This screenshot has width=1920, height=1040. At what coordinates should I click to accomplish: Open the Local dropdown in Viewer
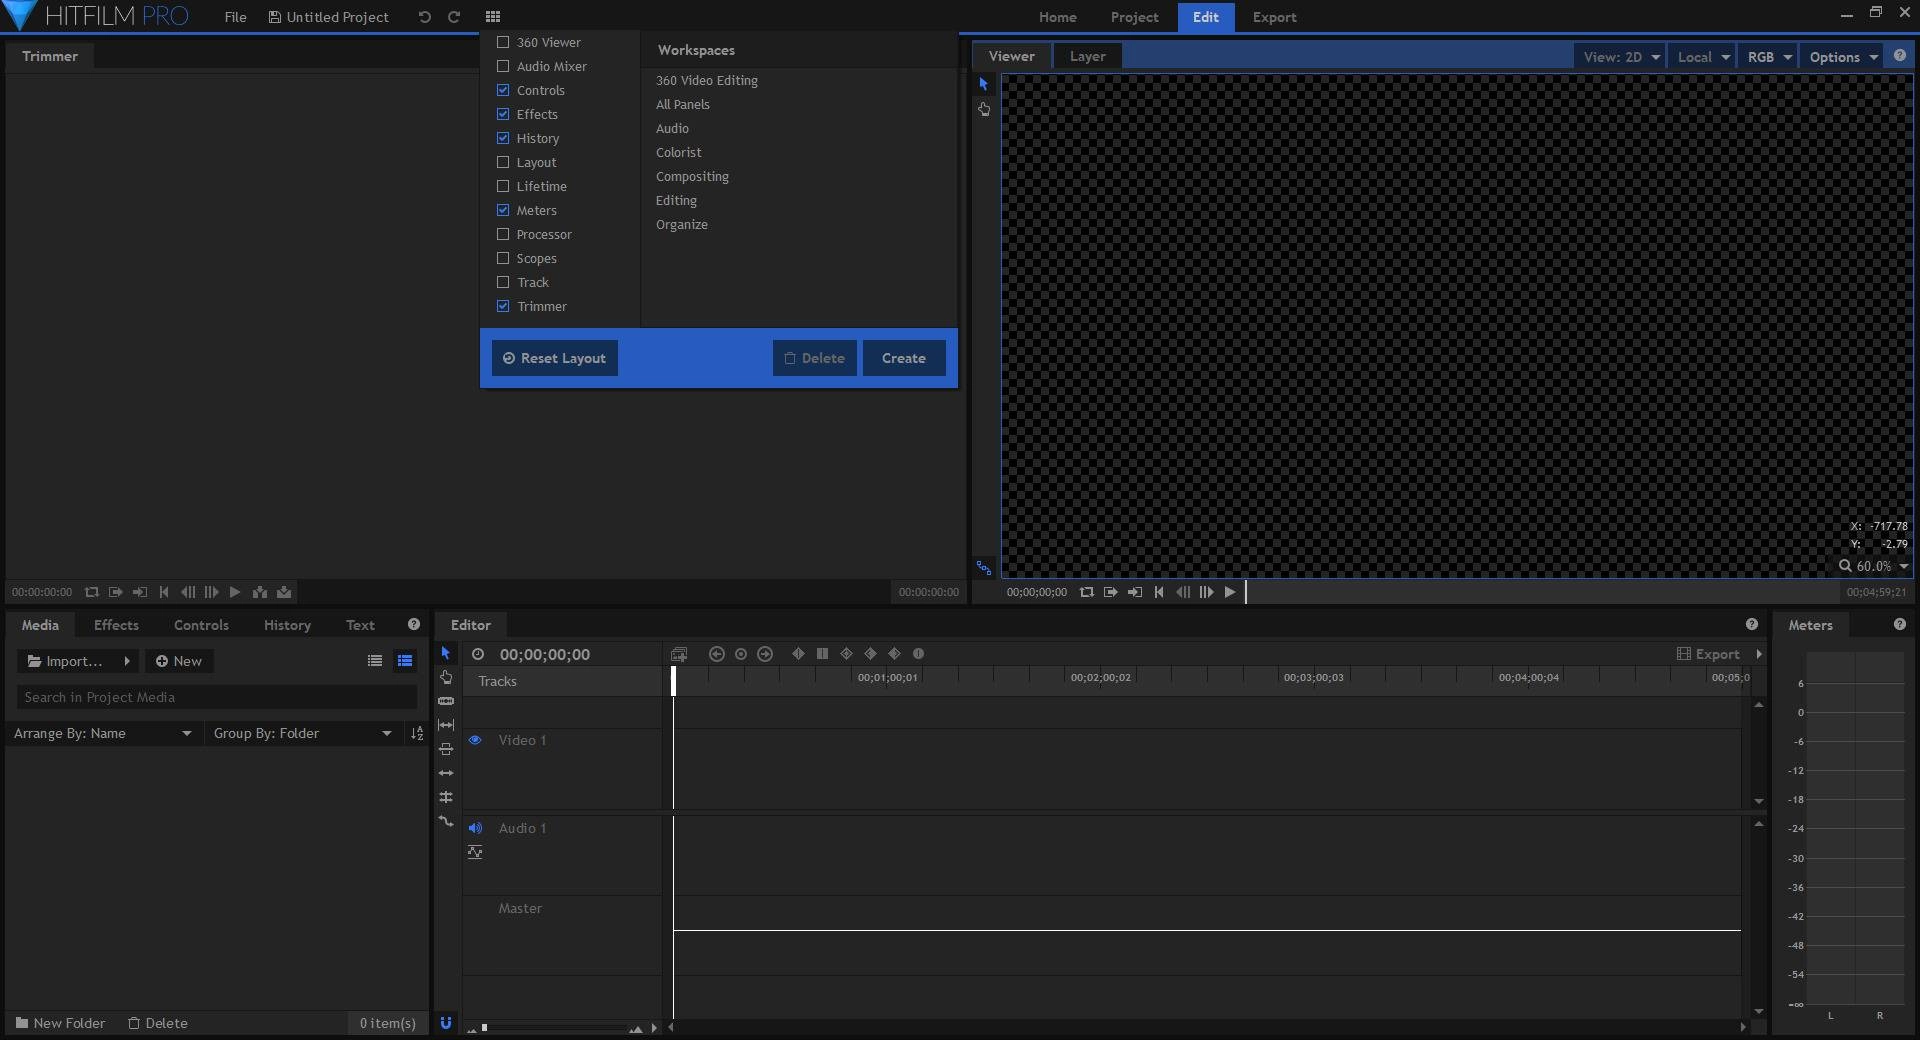(x=1703, y=57)
